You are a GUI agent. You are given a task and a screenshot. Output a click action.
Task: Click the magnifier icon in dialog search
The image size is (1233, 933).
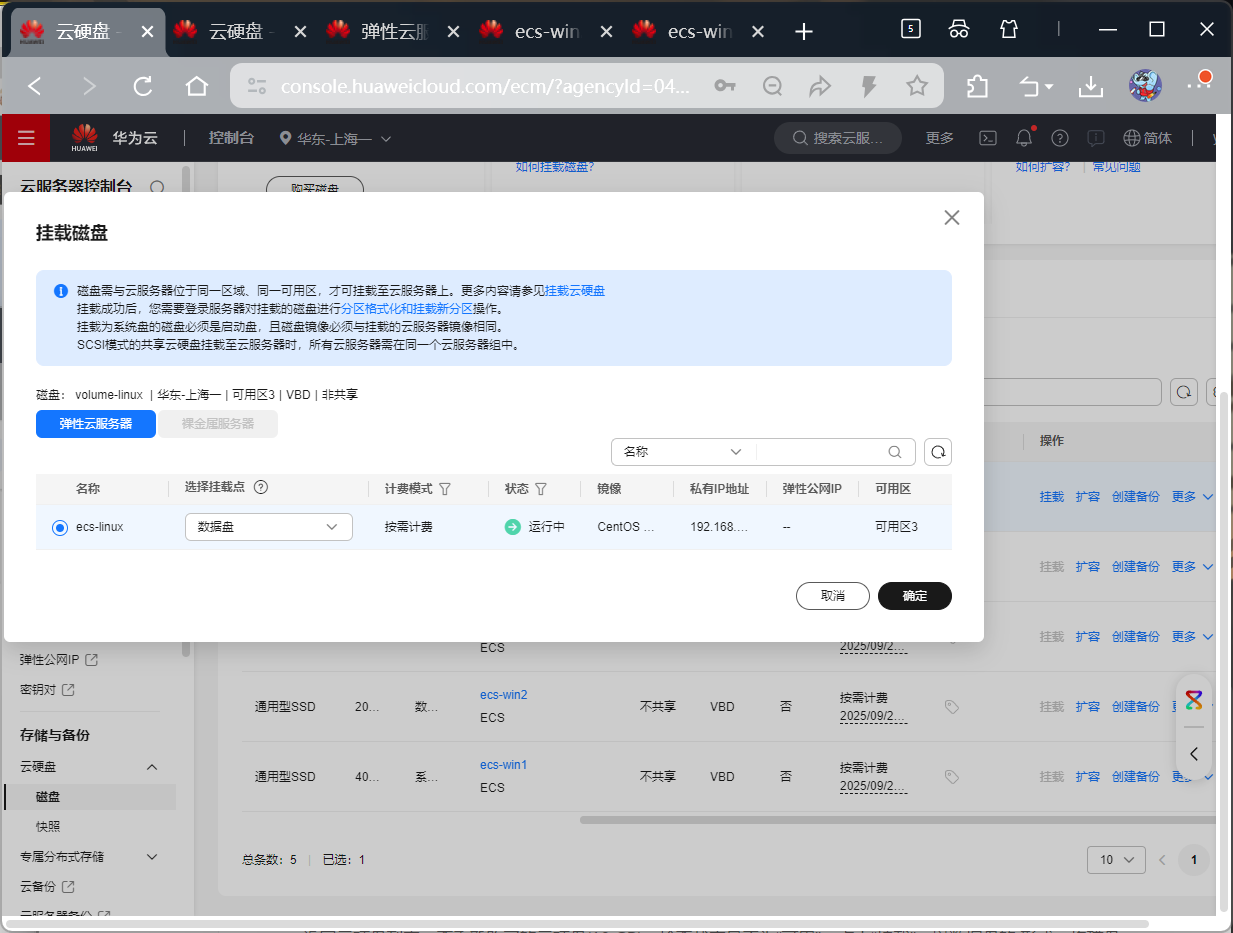coord(896,452)
